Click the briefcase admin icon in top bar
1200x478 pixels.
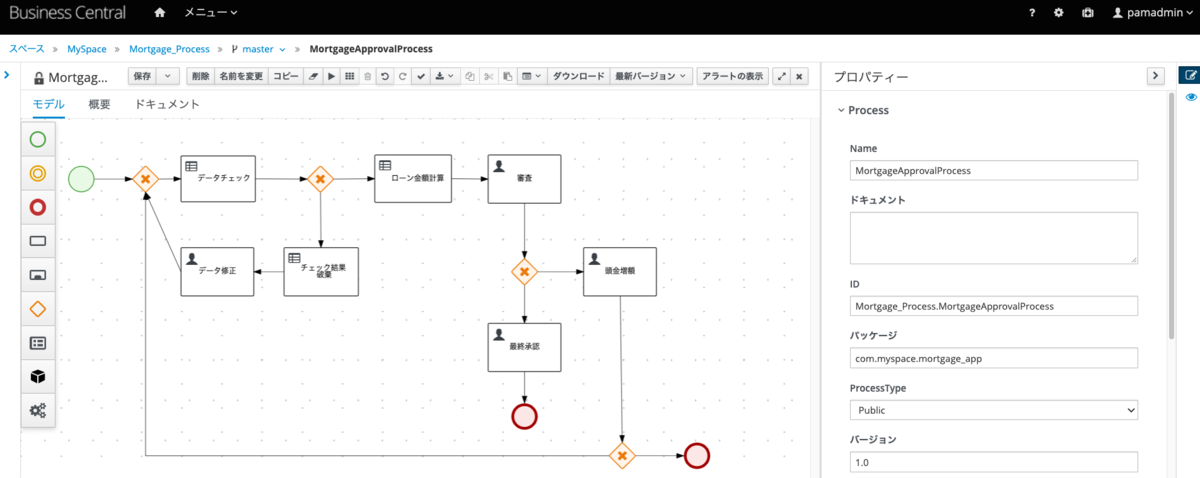(1087, 13)
